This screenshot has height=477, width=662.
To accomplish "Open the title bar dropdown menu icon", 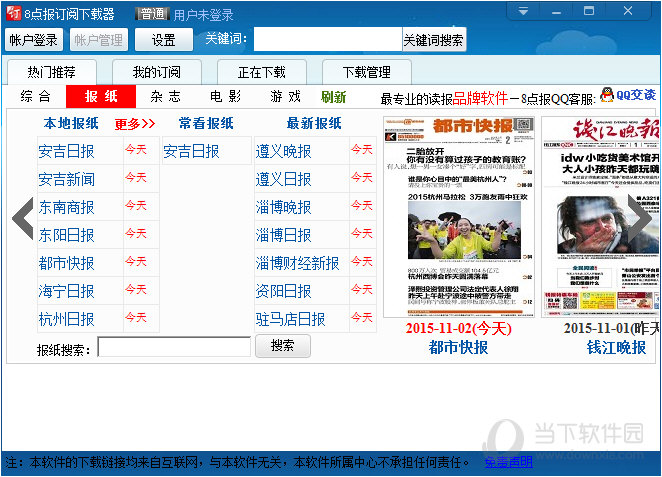I will (523, 12).
